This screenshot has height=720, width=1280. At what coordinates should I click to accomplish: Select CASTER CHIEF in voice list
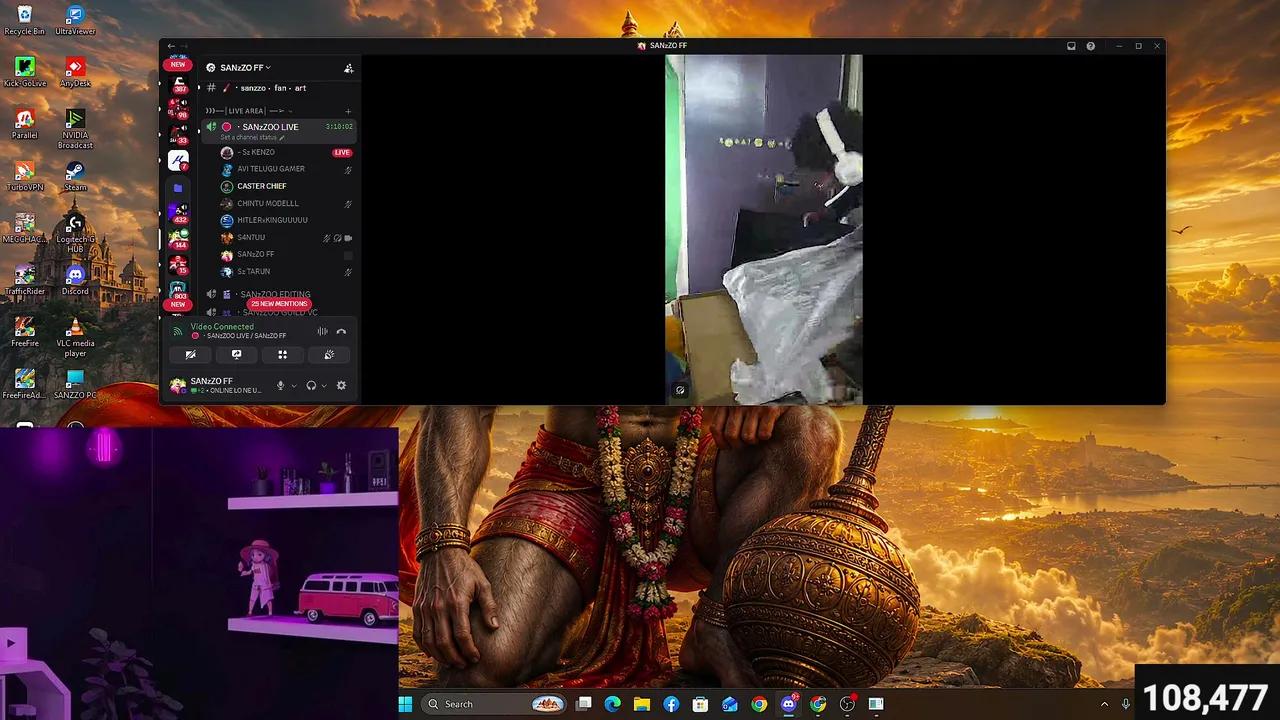click(261, 186)
